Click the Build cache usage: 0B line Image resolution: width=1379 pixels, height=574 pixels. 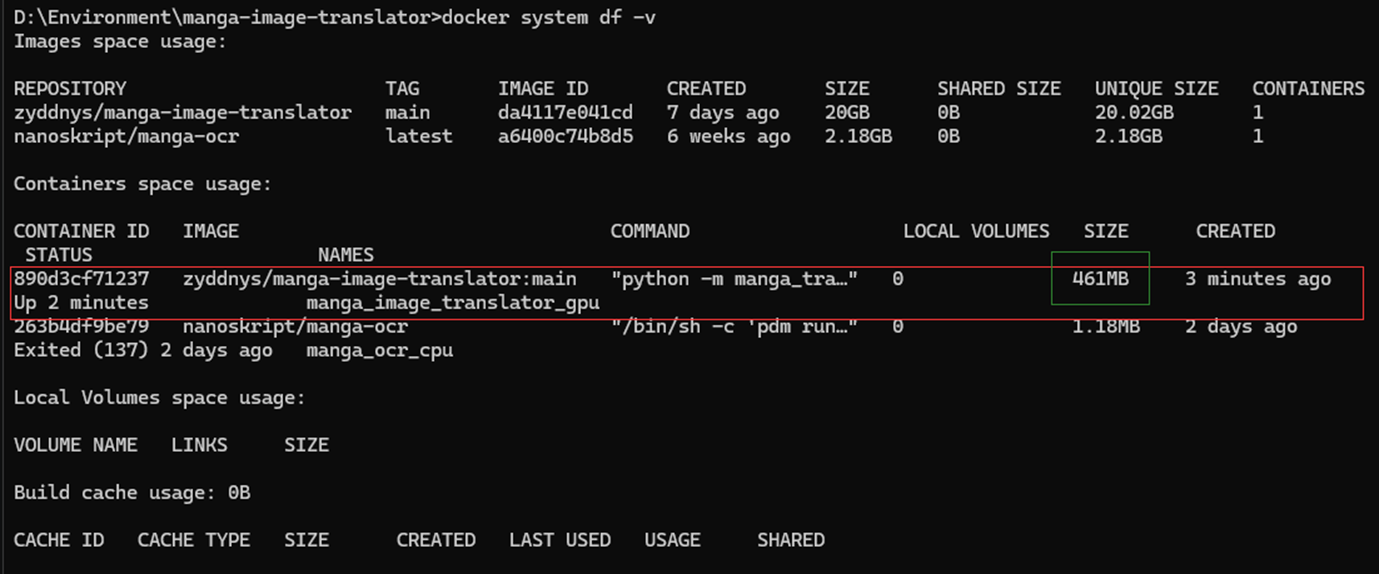[x=132, y=493]
